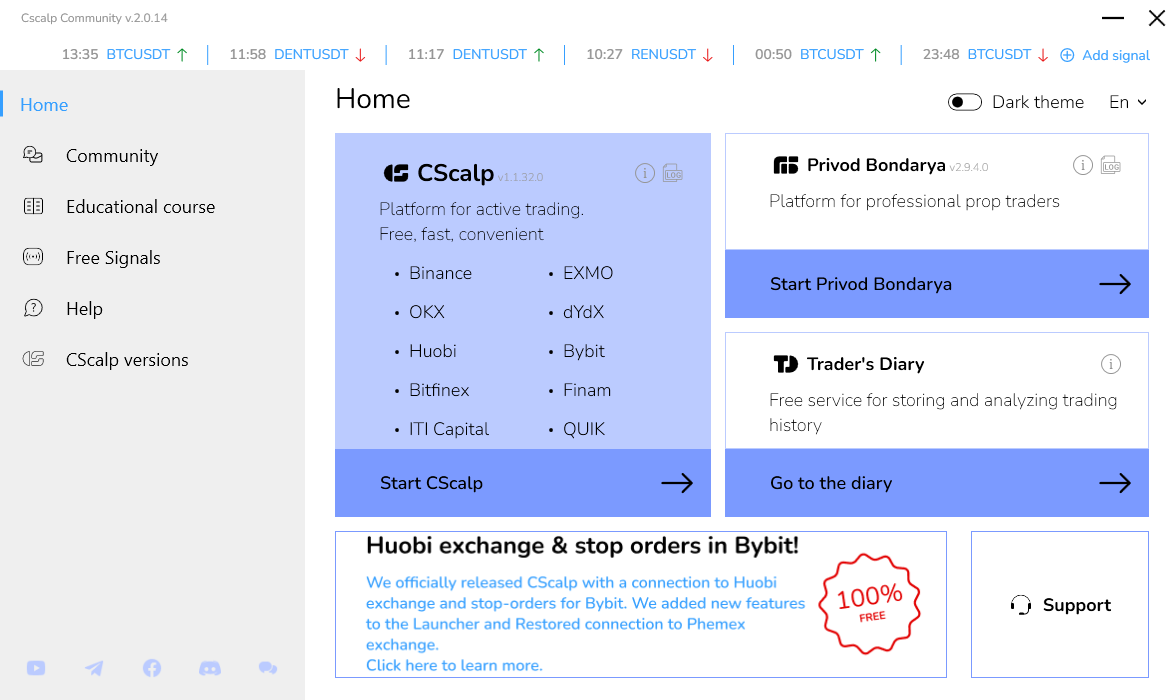
Task: Click the Go to the diary button
Action: point(936,483)
